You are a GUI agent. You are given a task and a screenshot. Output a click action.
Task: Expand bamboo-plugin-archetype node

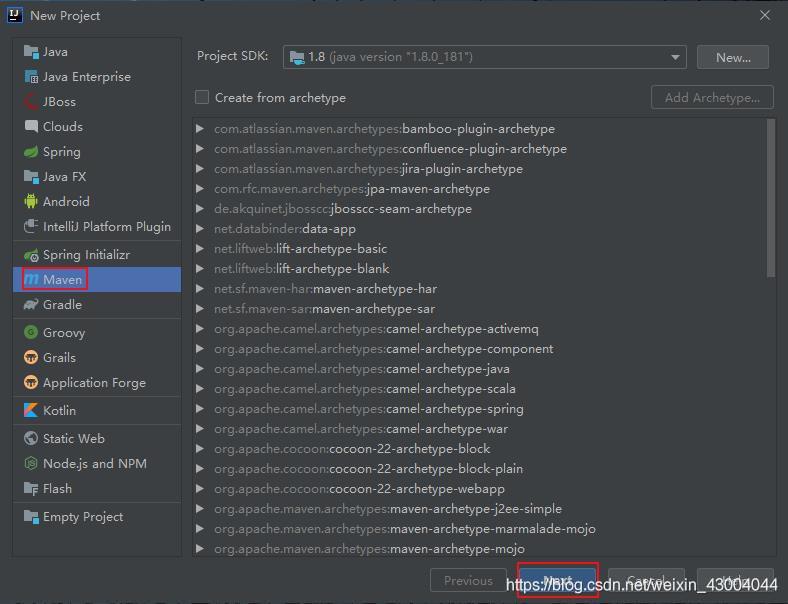(x=200, y=129)
